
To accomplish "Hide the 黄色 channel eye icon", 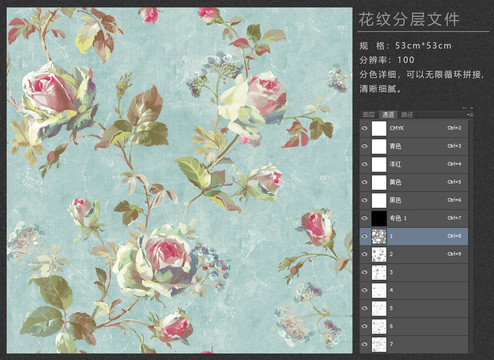I will (x=365, y=182).
